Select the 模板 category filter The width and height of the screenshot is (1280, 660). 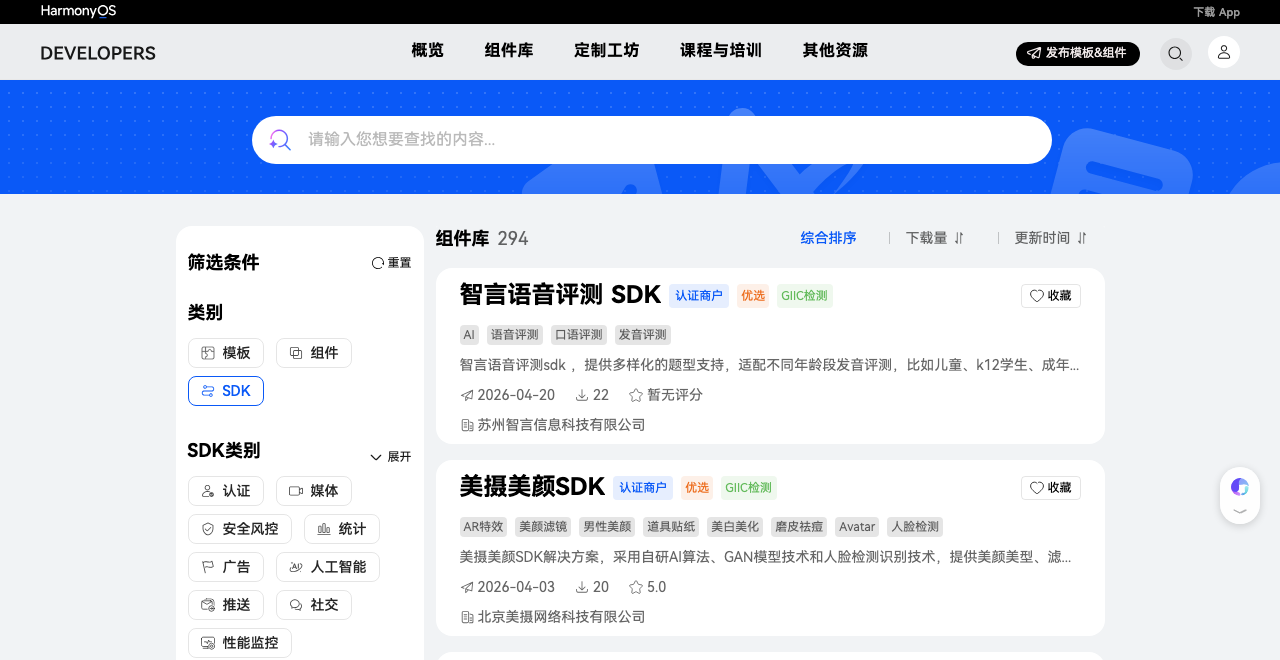(226, 353)
